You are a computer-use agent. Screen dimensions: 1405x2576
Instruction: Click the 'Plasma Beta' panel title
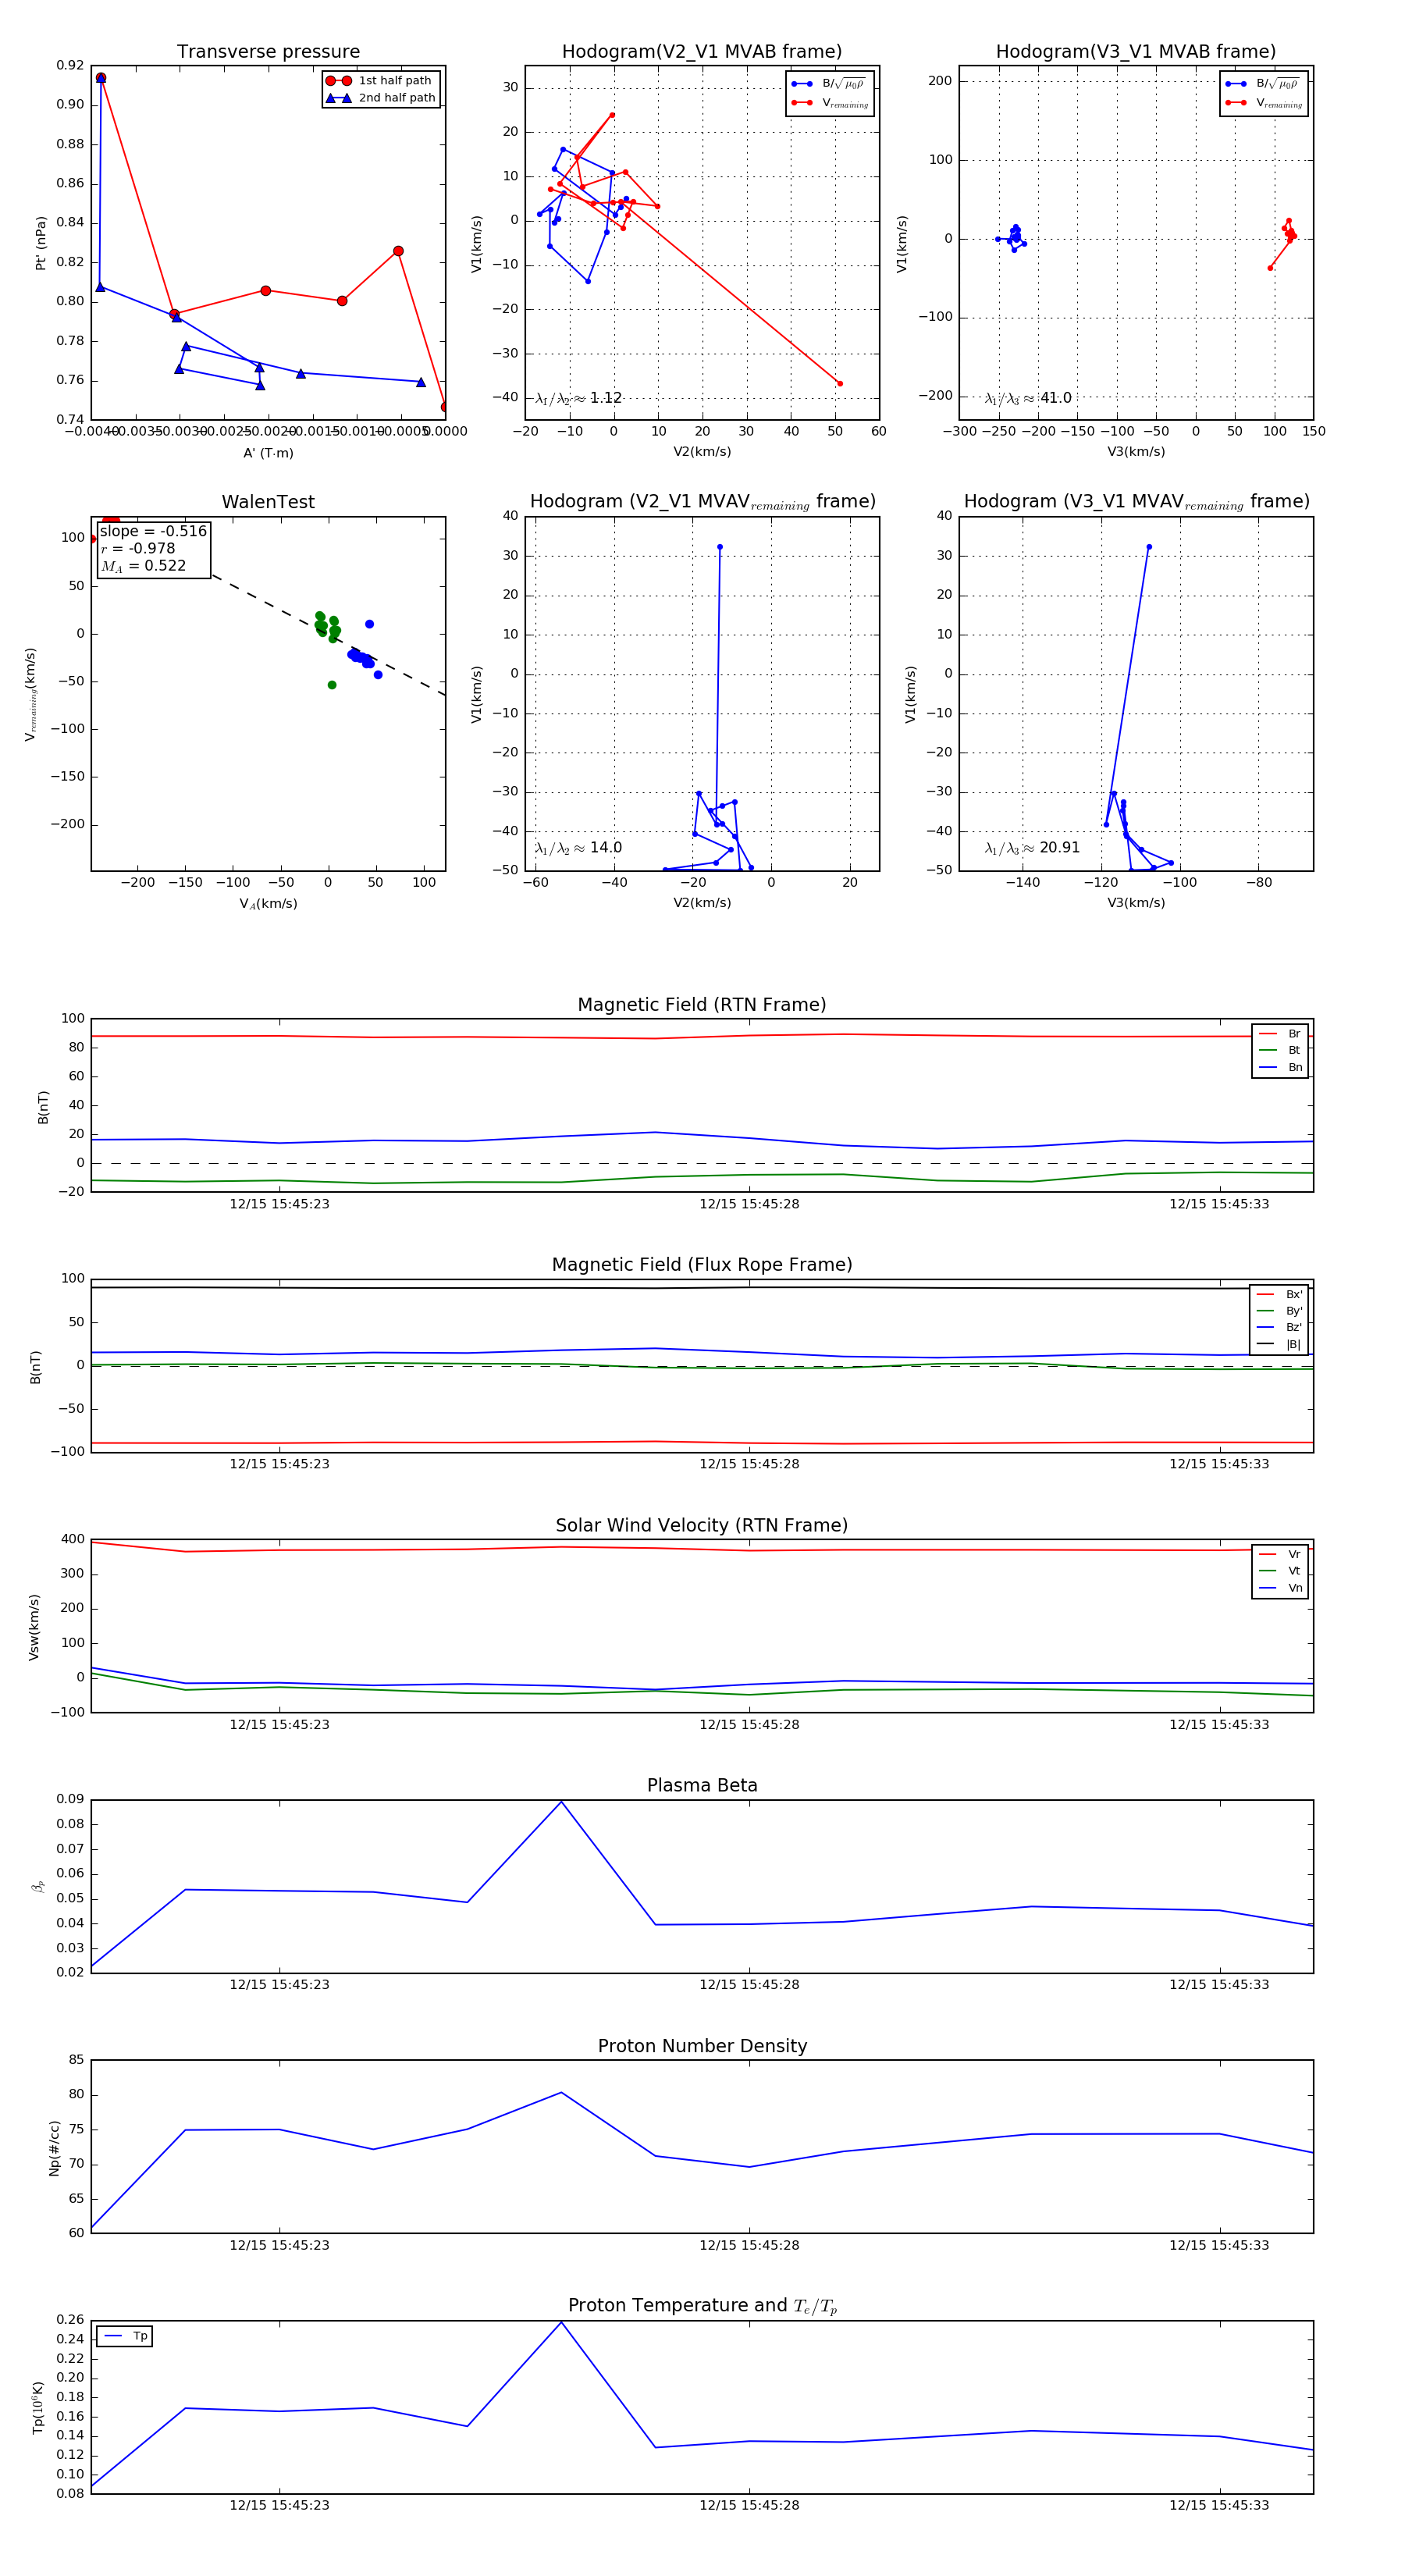(702, 1786)
